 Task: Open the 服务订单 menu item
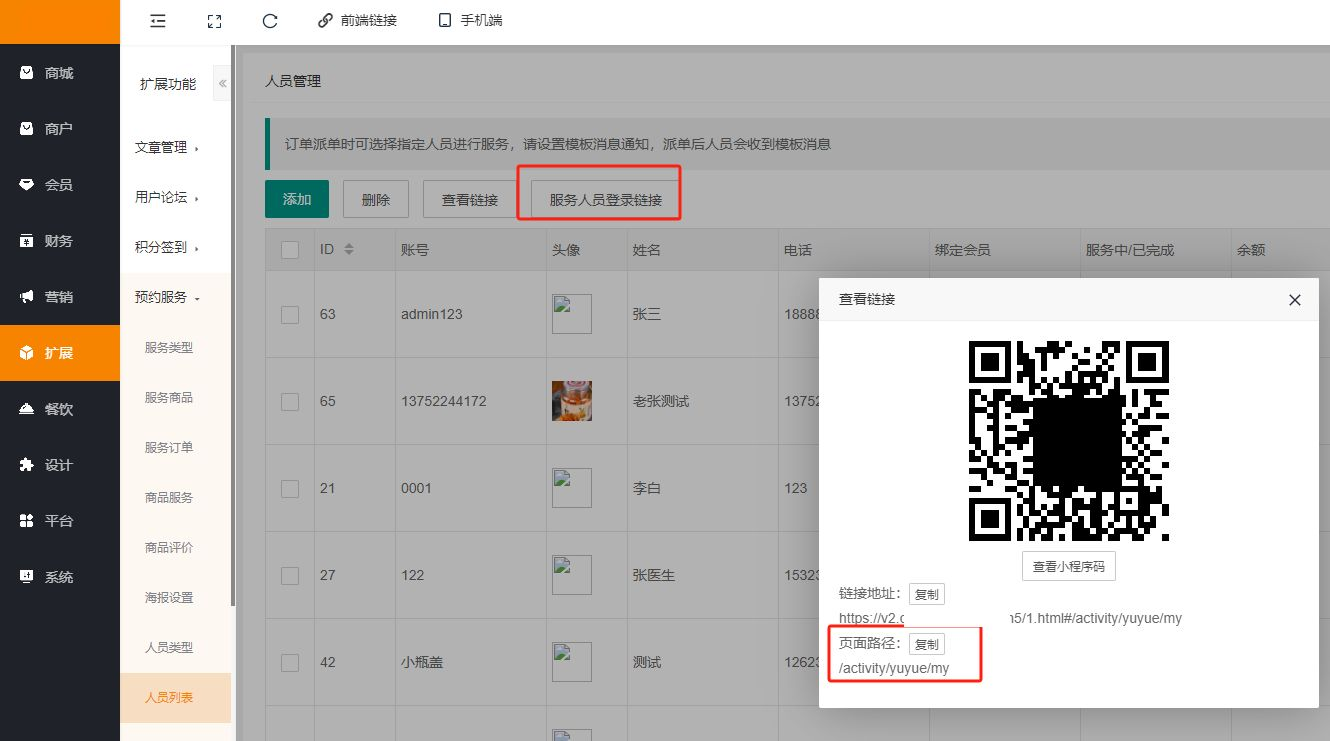(x=168, y=447)
